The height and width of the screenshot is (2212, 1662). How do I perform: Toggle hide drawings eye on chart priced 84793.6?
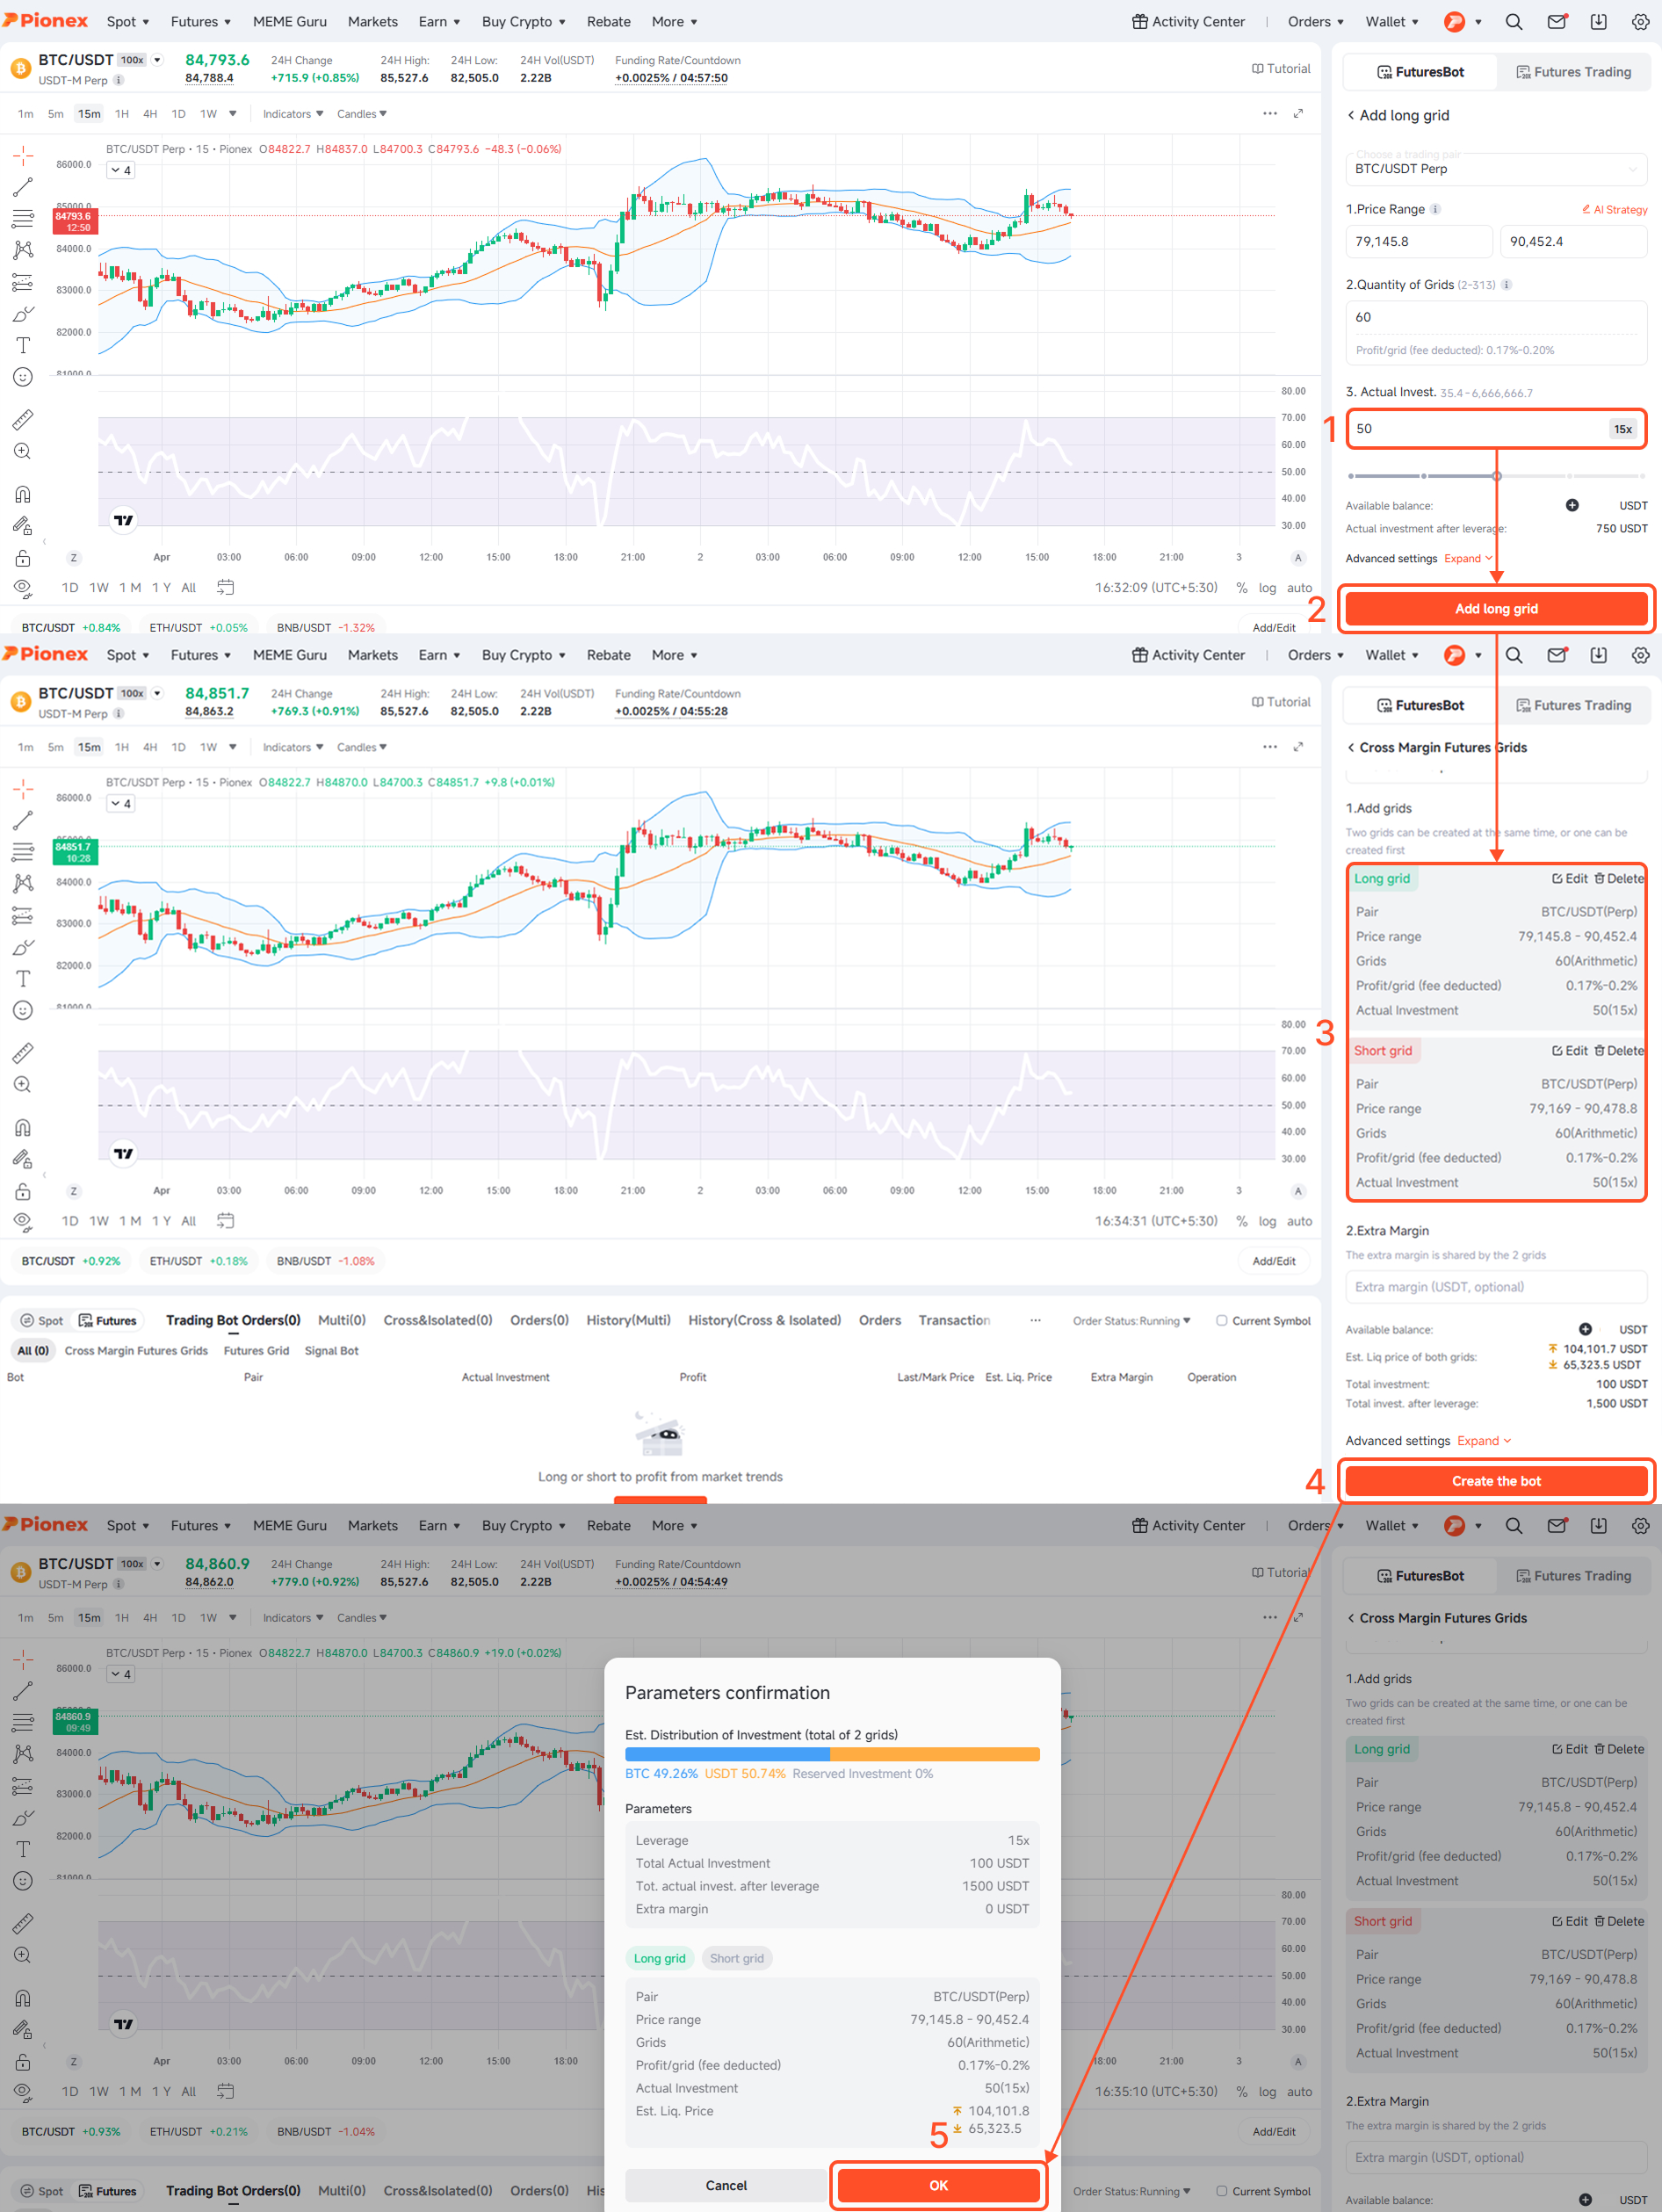(22, 588)
